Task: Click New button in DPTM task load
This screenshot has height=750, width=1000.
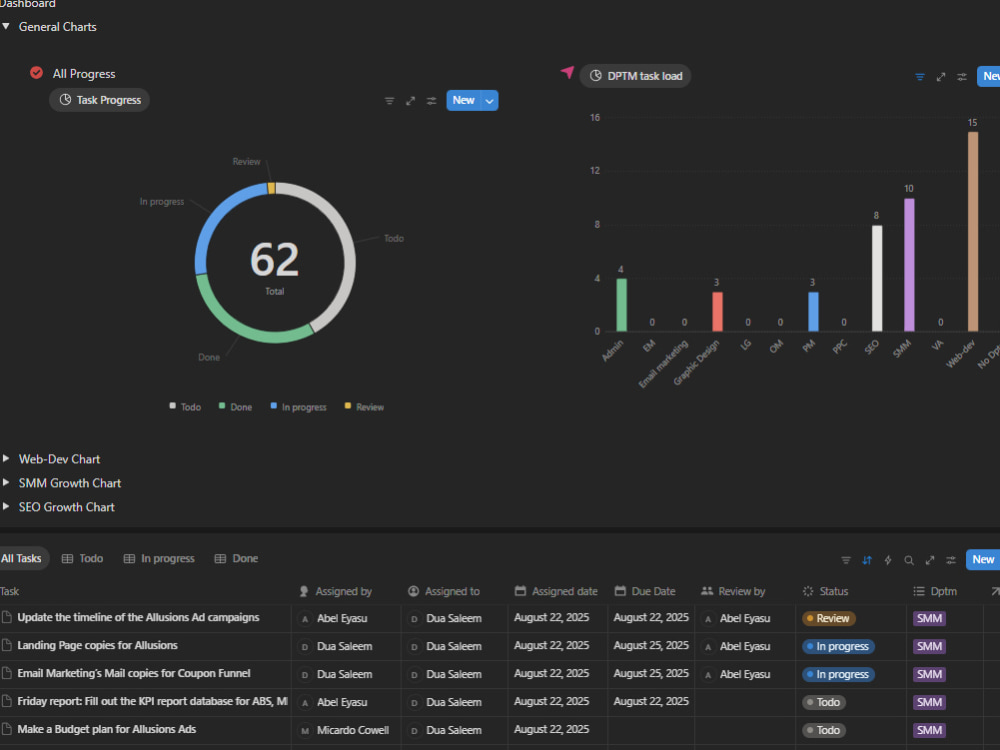Action: (x=989, y=76)
